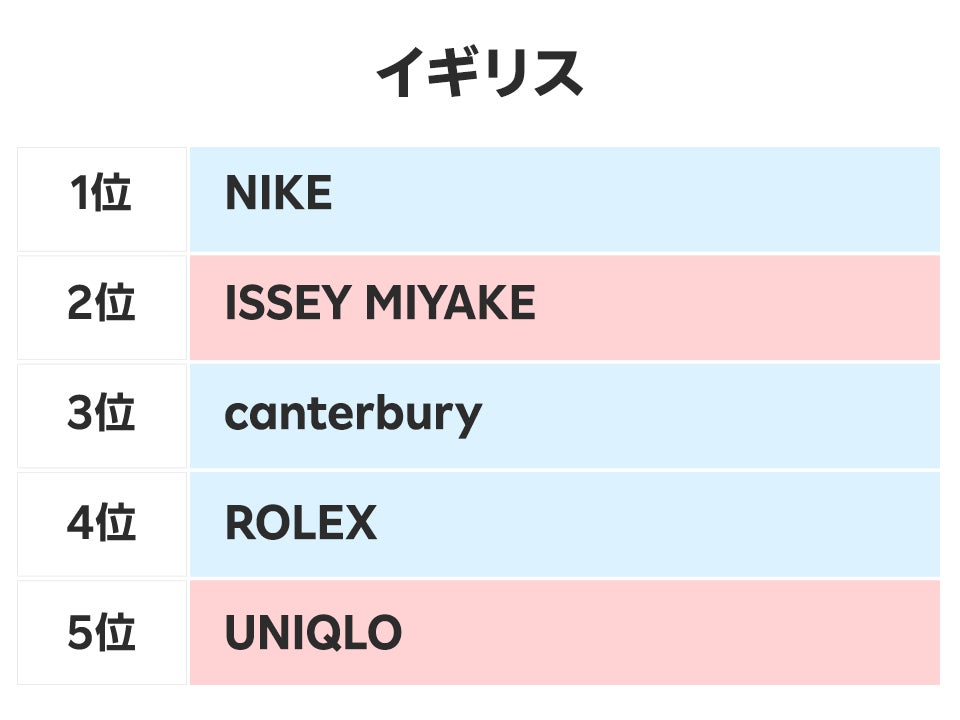This screenshot has height=720, width=960.
Task: Click the イギリス heading title
Action: coord(479,73)
